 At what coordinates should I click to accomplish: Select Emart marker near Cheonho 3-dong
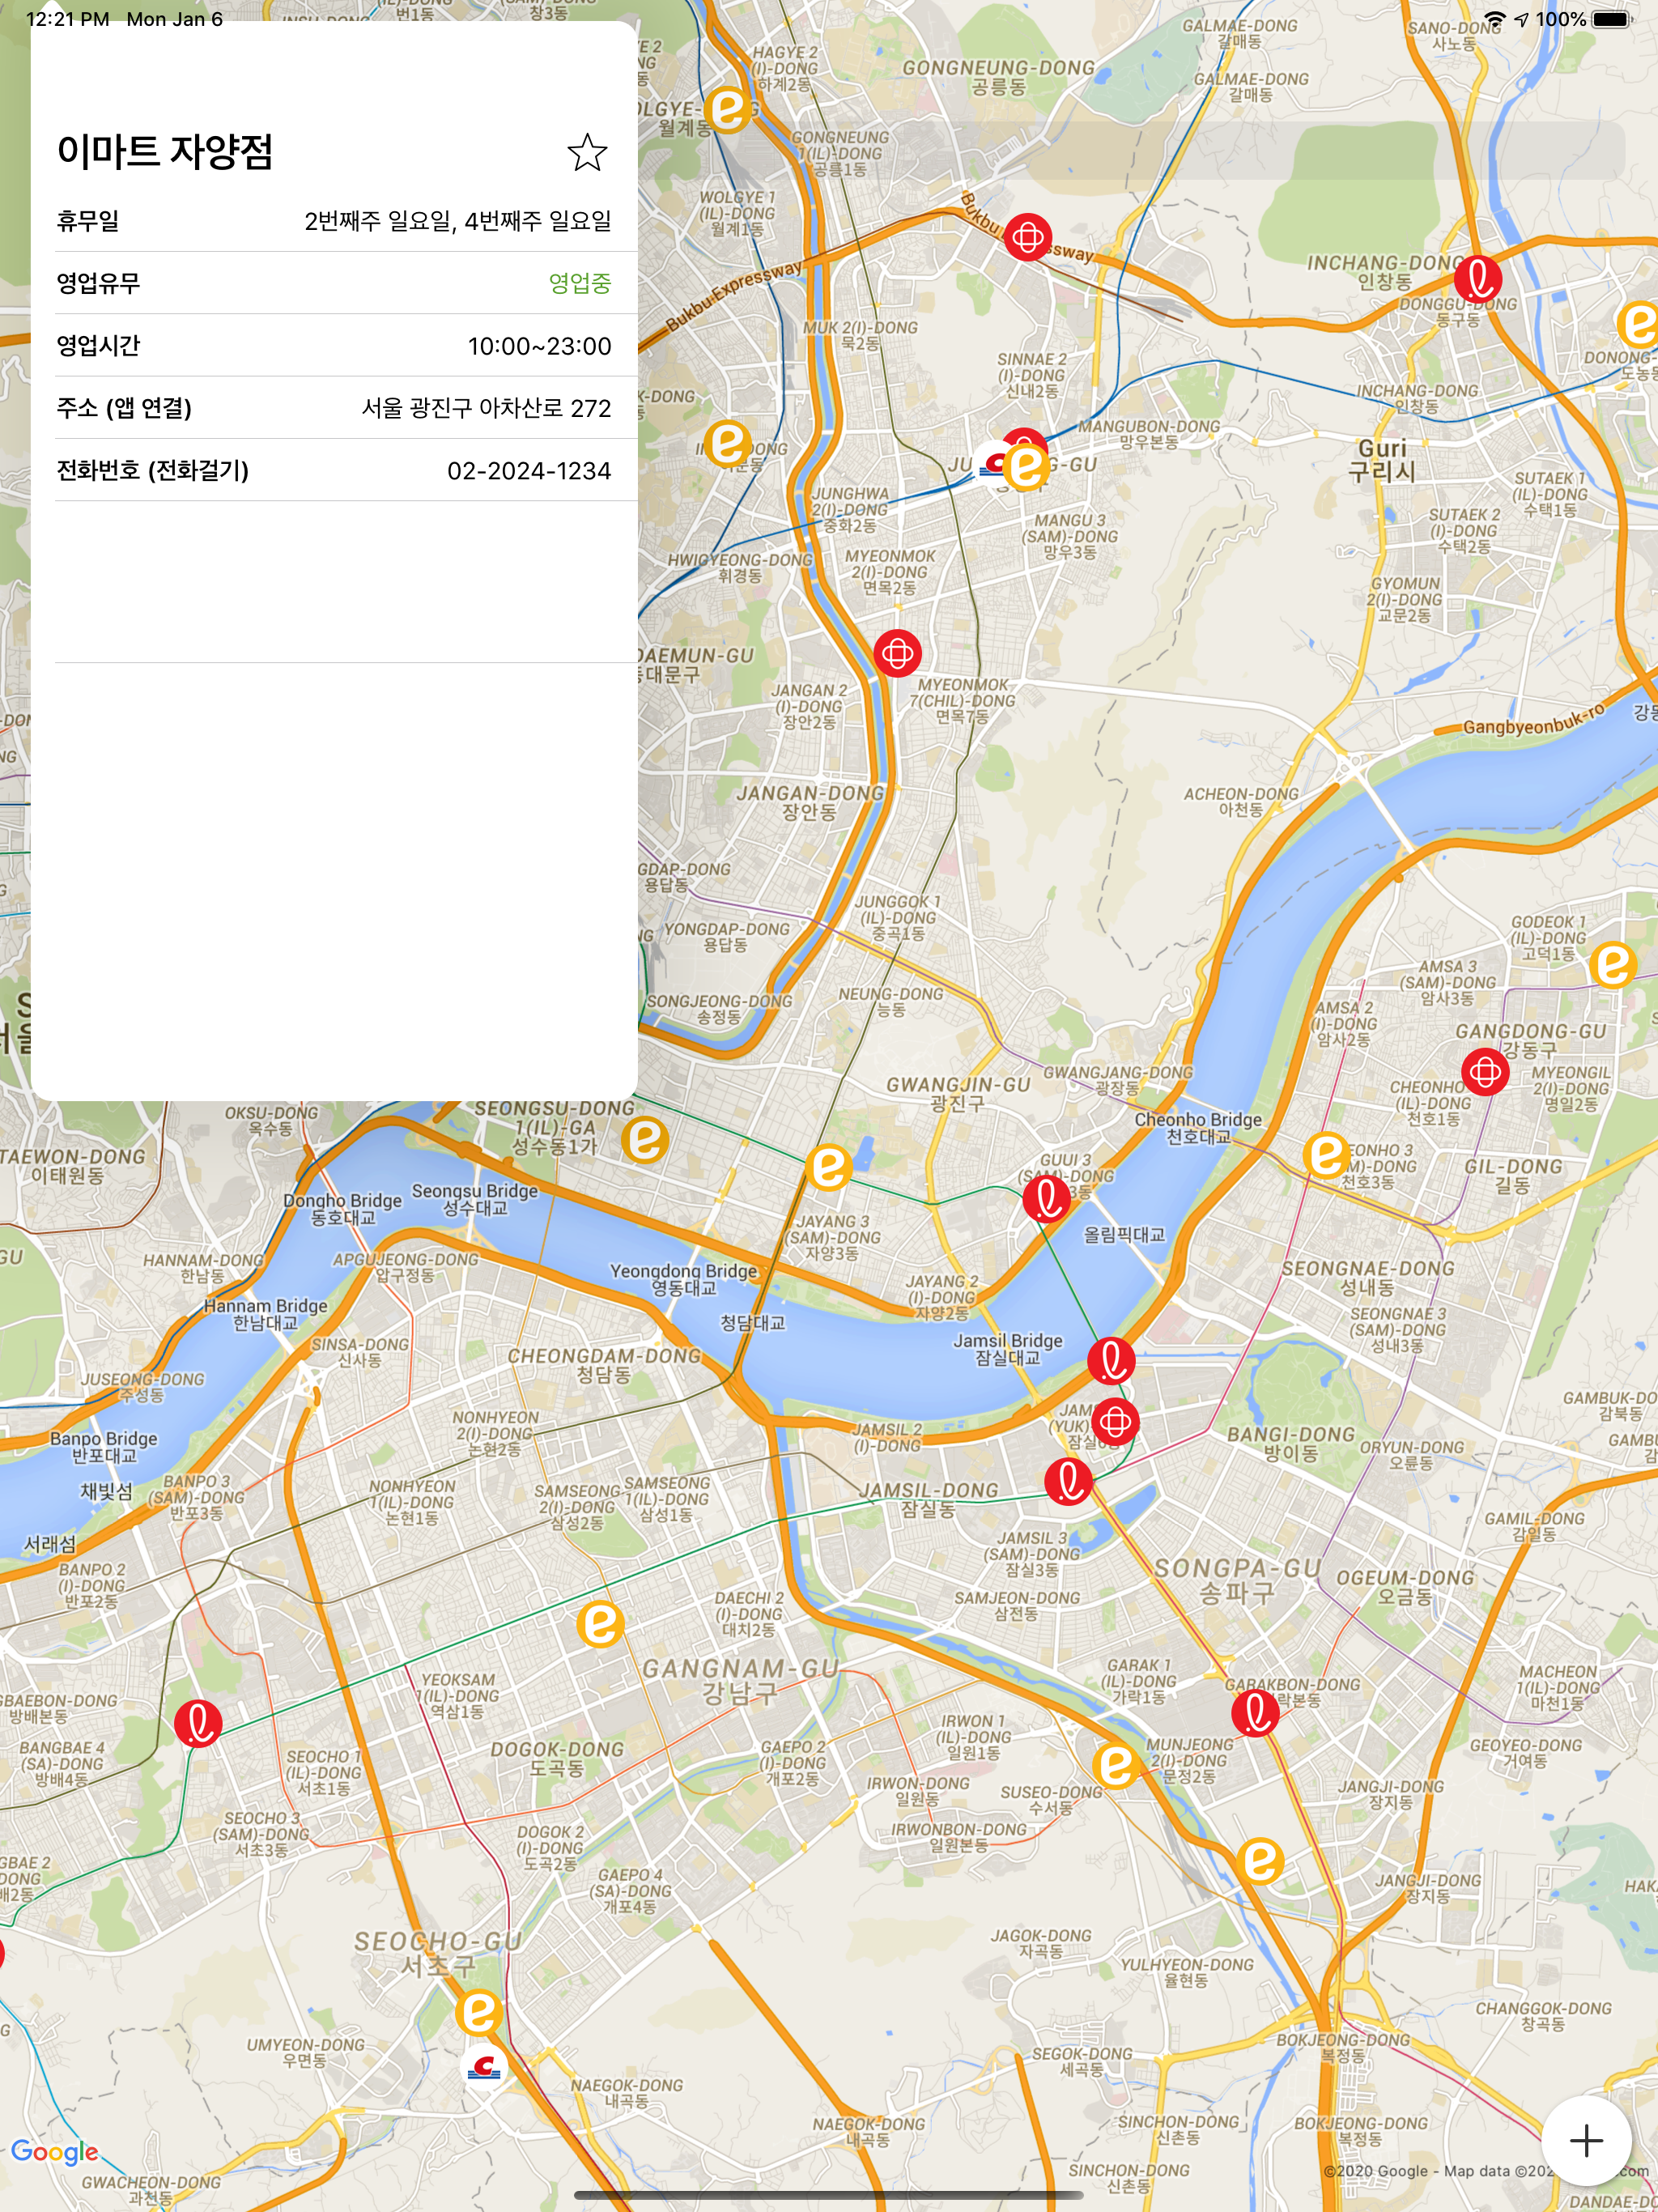tap(1327, 1155)
